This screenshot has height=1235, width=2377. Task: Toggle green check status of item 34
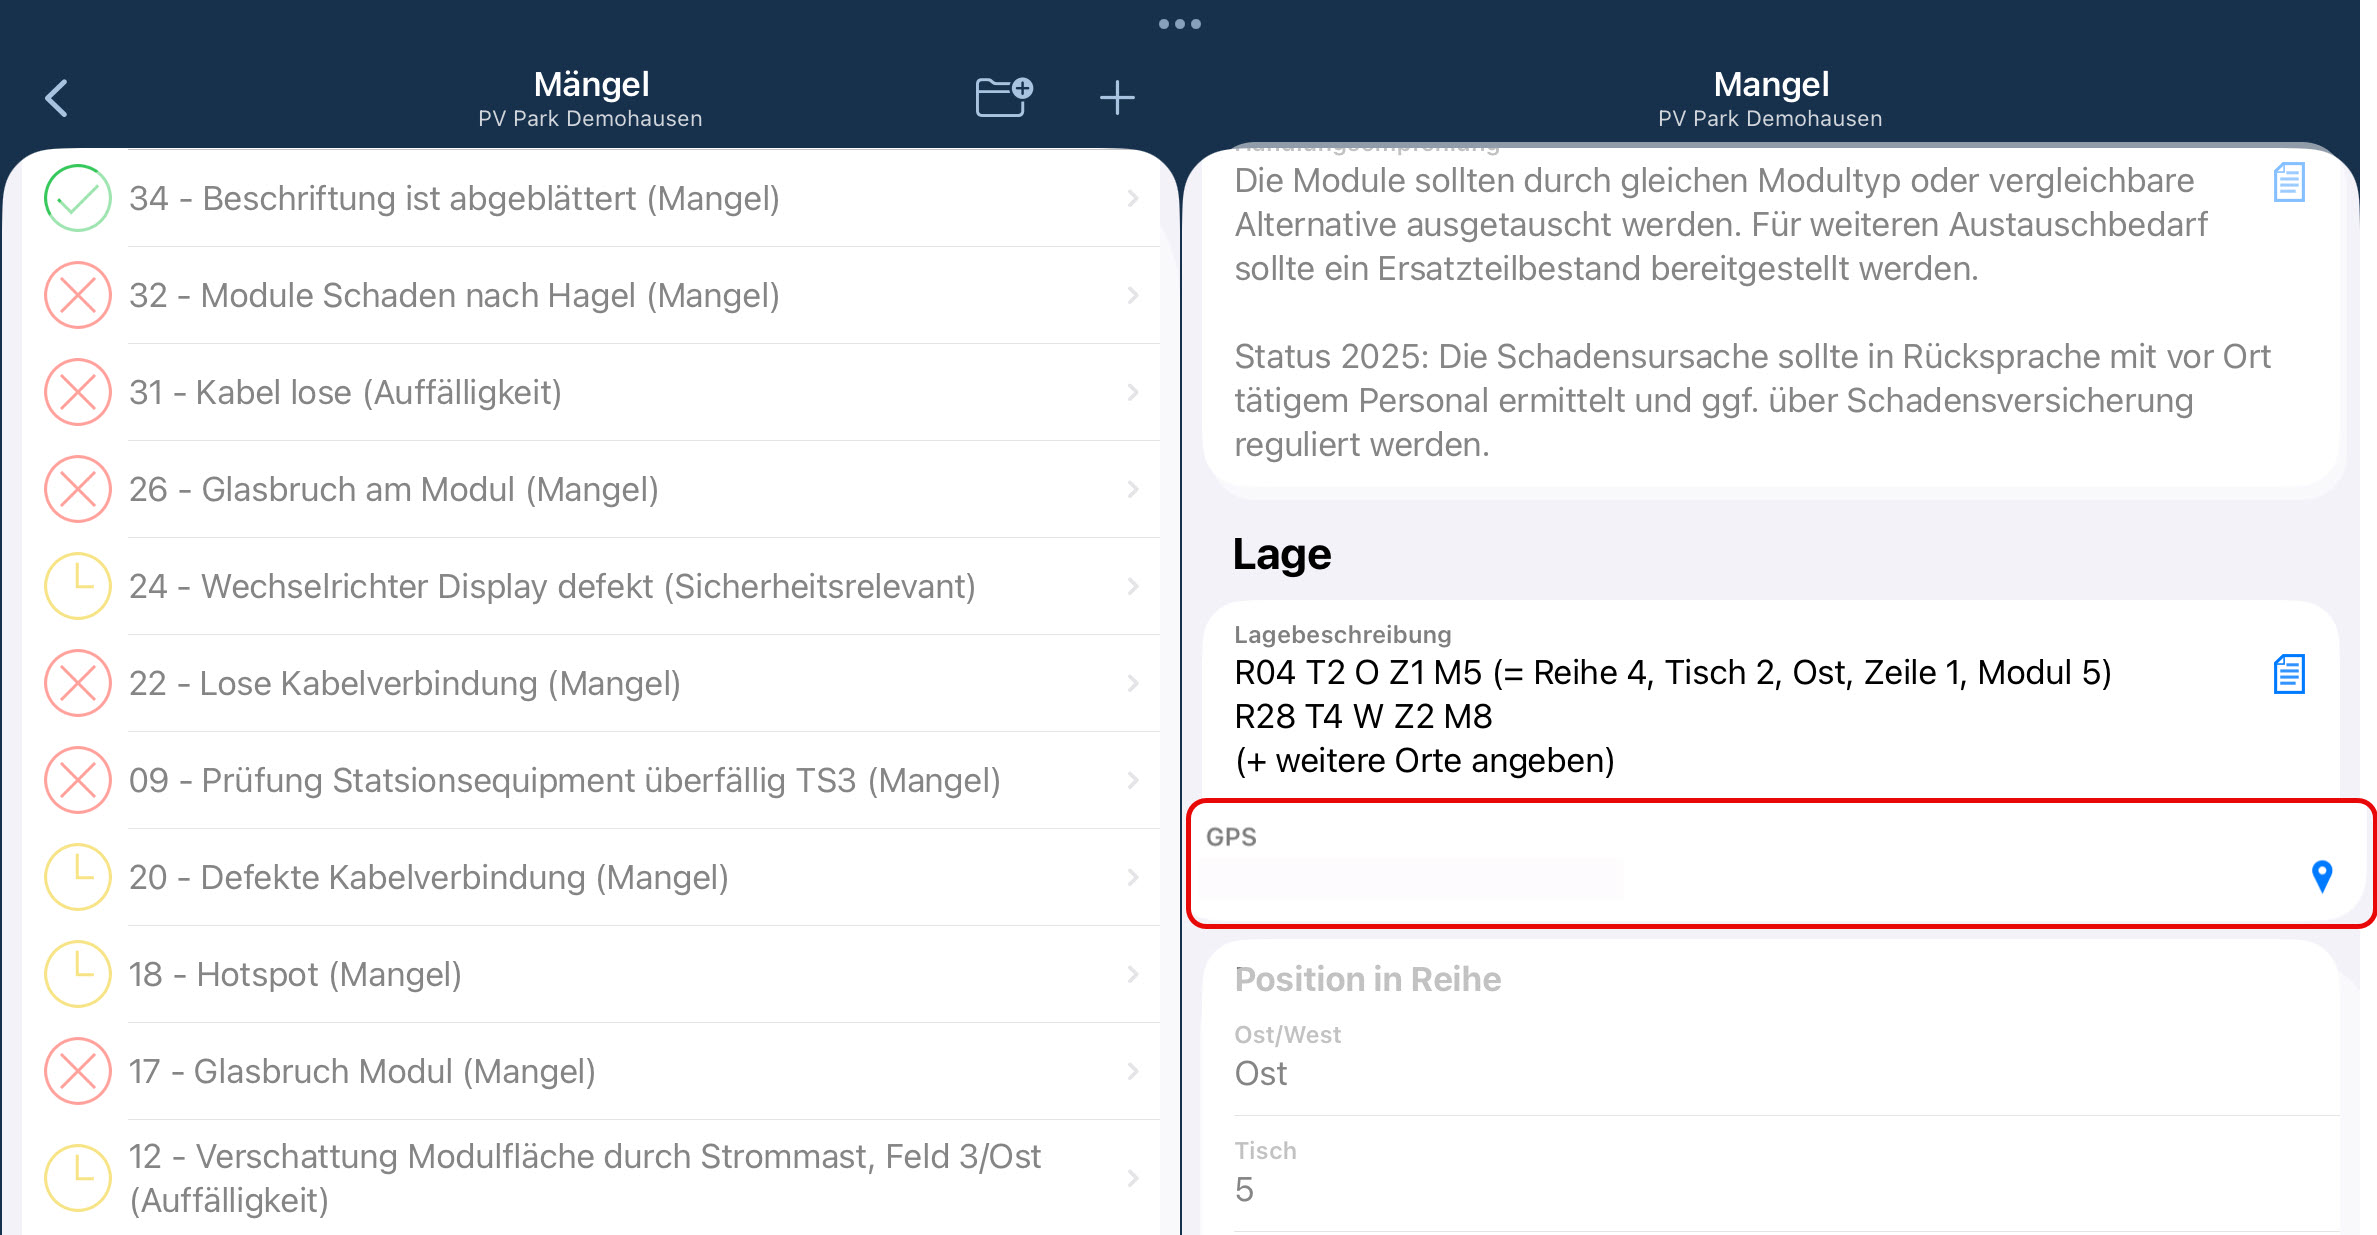[x=77, y=198]
